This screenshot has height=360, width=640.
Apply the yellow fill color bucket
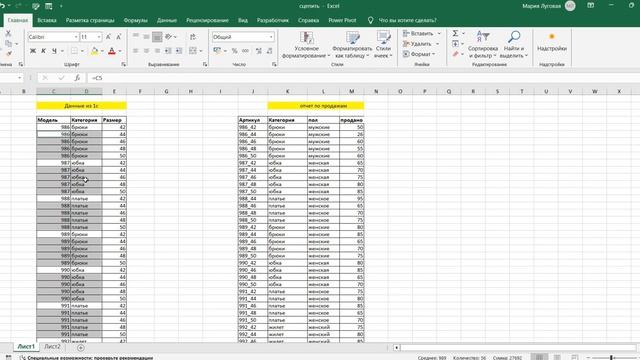(94, 51)
